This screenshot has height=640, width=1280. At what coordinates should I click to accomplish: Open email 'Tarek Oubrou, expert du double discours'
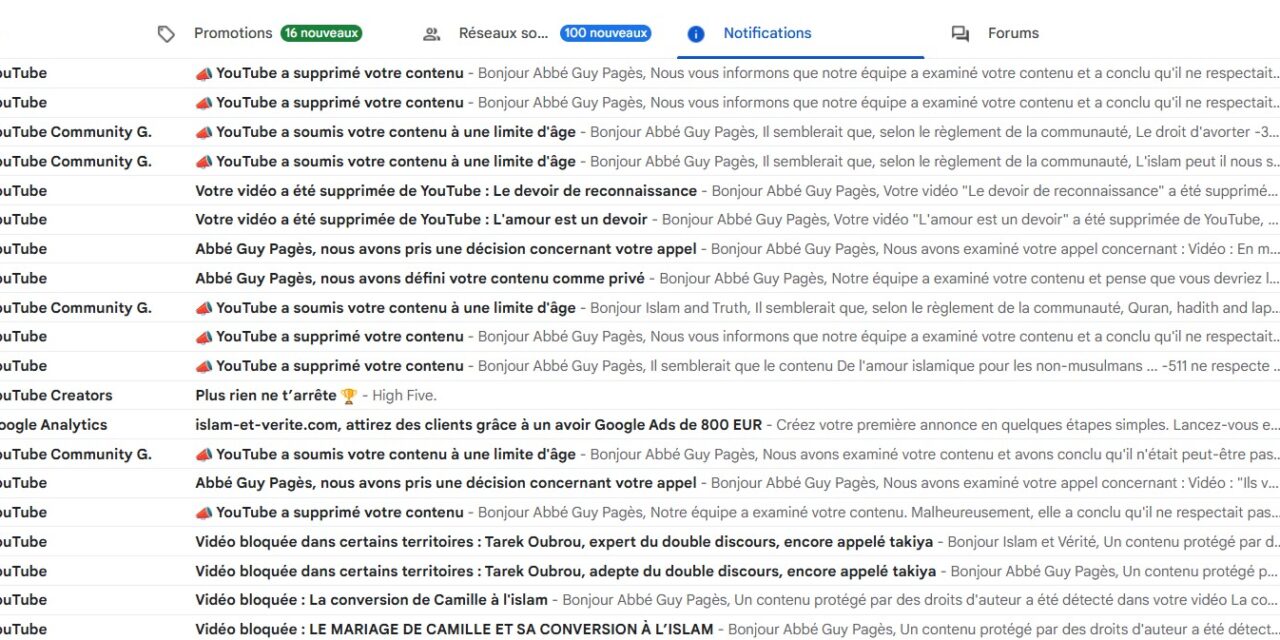click(640, 542)
